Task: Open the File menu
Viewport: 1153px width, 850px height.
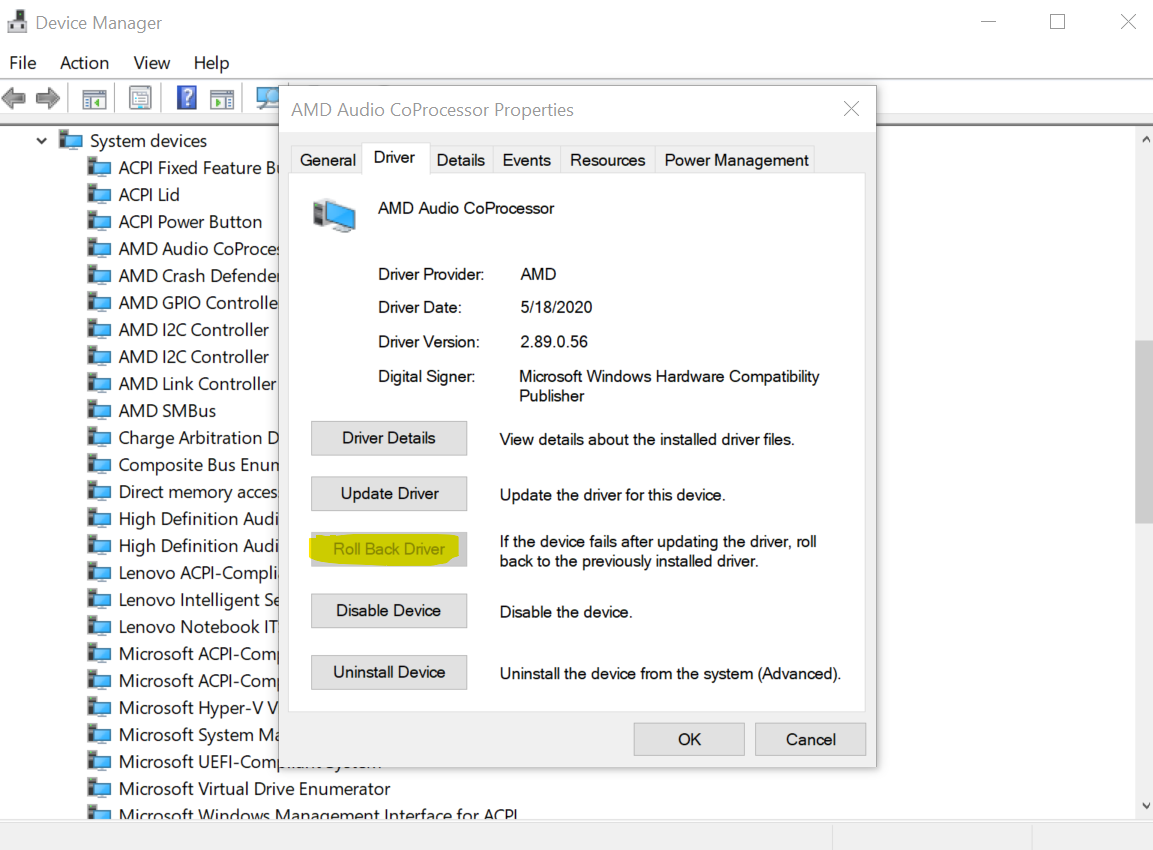Action: pyautogui.click(x=23, y=63)
